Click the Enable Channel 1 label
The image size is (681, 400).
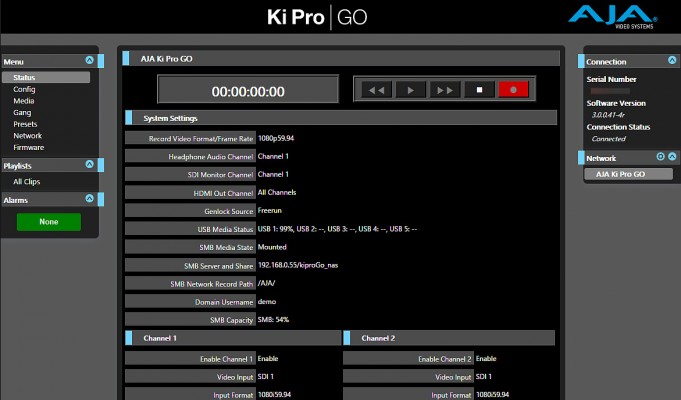(x=191, y=359)
